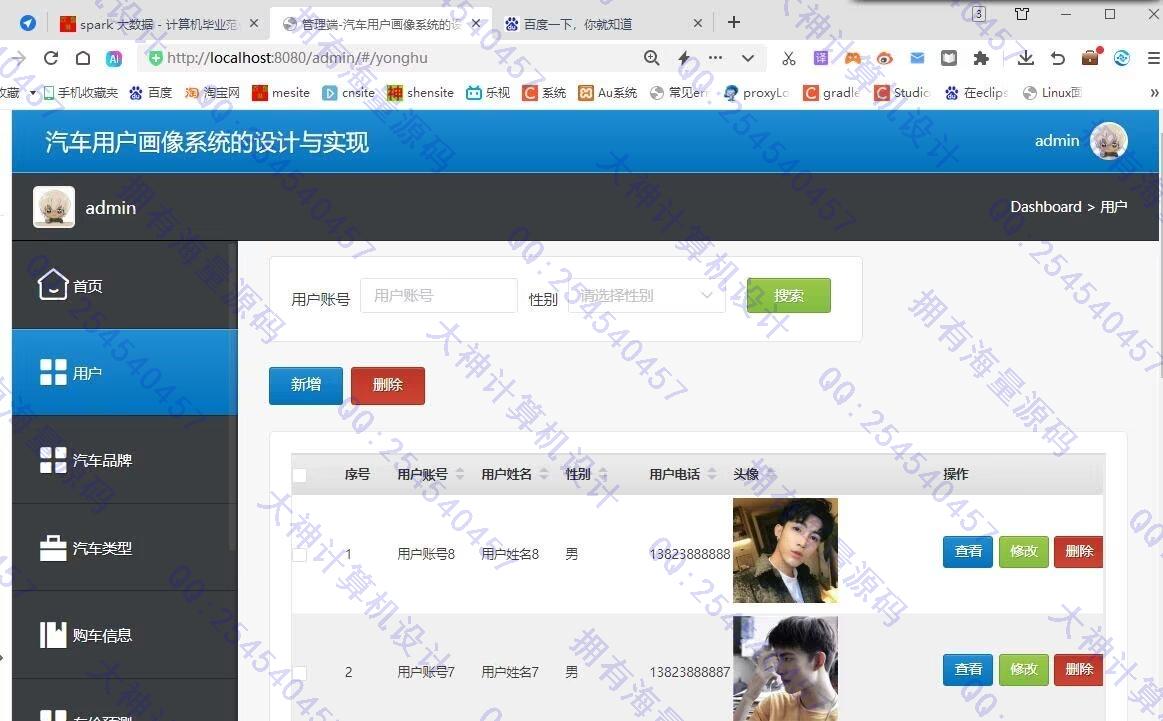Open the shensite bookmark

tap(421, 93)
